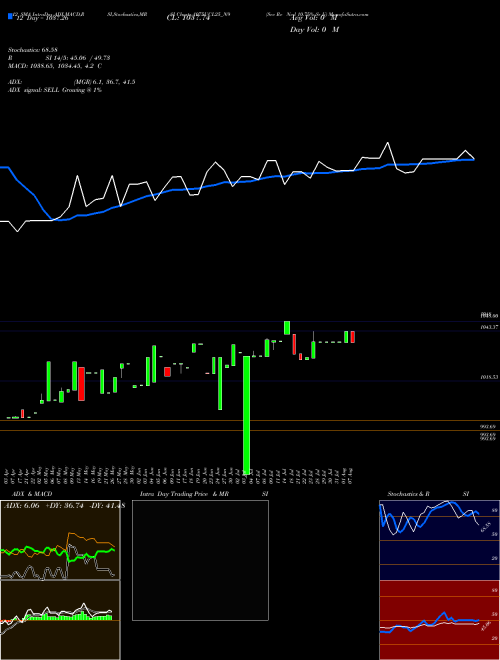
Task: Click the last red candlestick on the chart
Action: pos(353,337)
